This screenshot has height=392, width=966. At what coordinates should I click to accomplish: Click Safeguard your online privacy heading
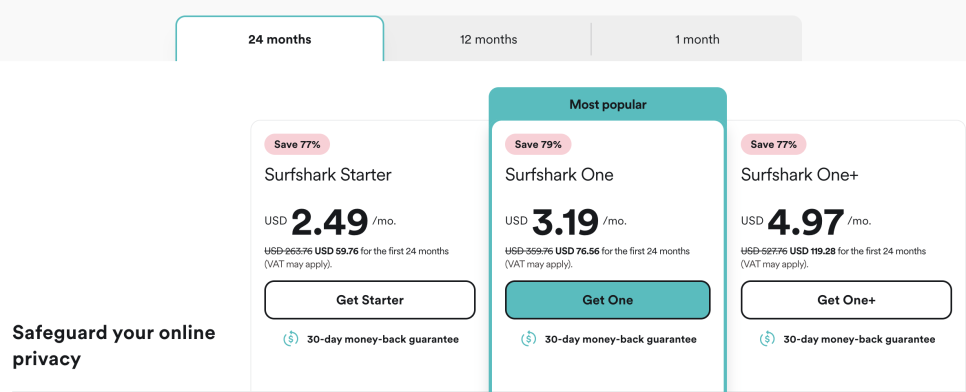pos(114,346)
